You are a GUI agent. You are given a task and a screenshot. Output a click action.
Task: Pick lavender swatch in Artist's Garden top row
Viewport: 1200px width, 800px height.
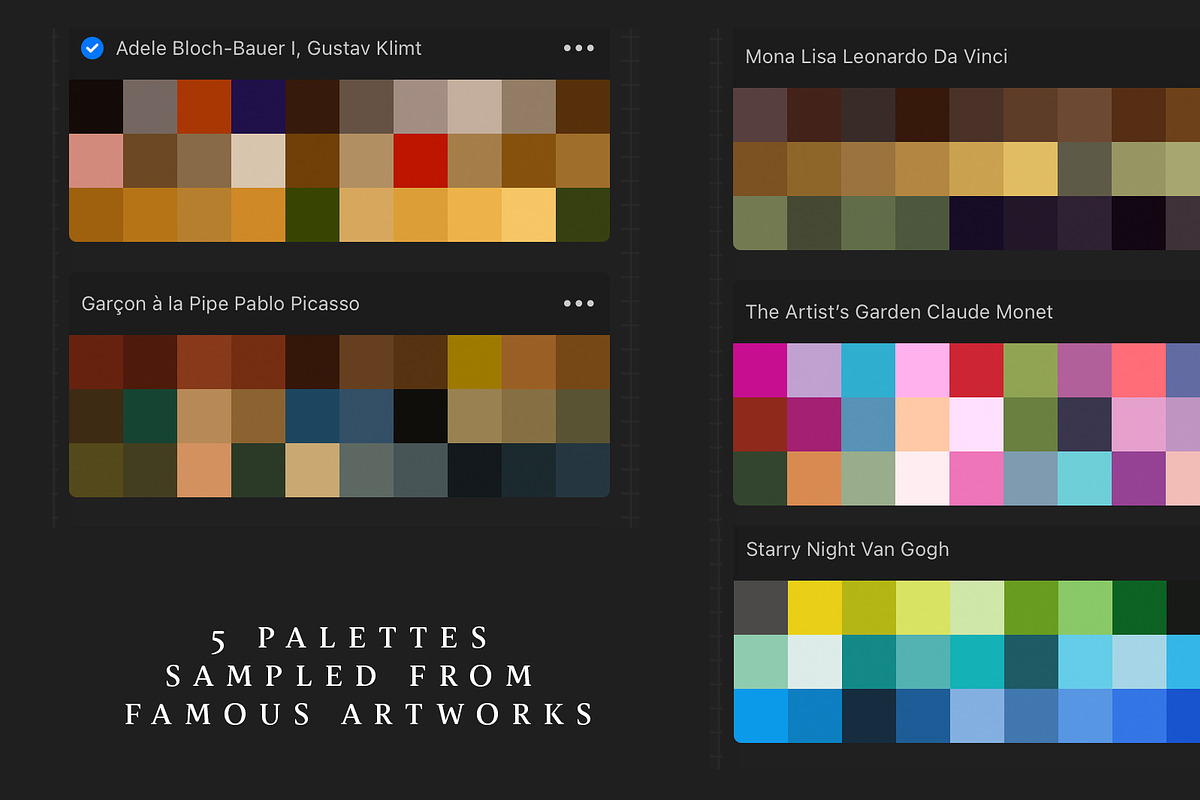814,370
